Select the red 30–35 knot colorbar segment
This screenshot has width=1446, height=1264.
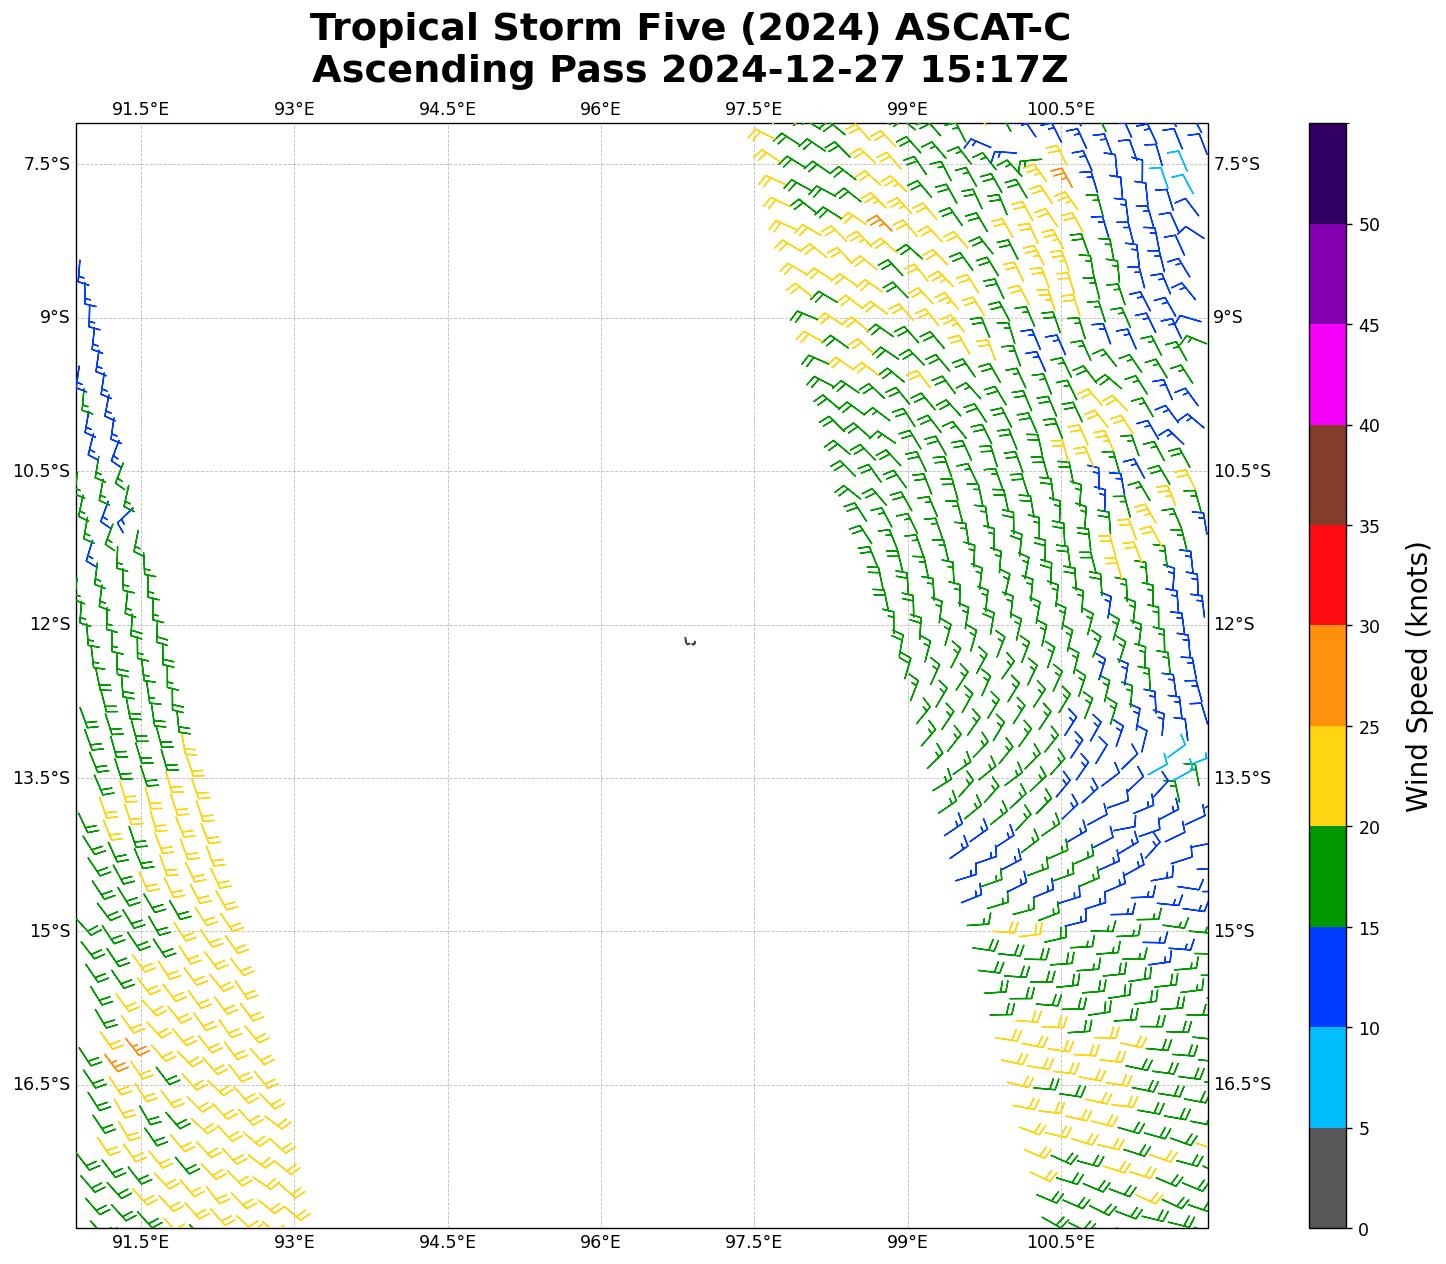1328,575
